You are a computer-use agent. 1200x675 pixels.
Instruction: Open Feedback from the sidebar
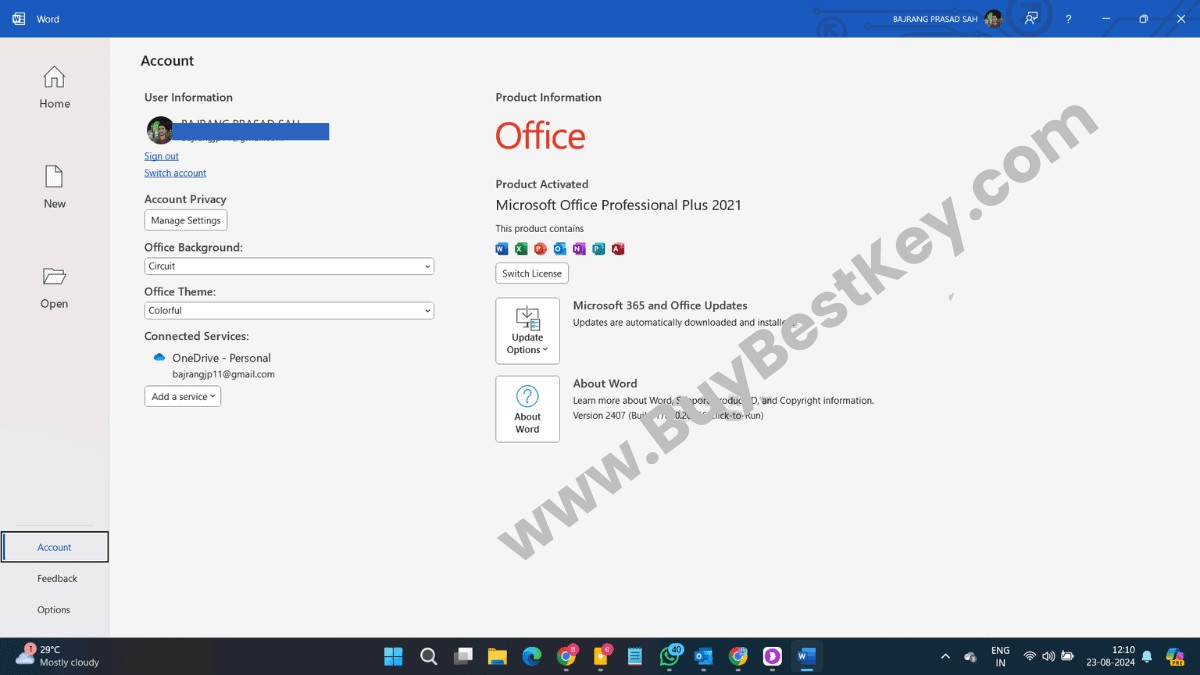pyautogui.click(x=57, y=578)
